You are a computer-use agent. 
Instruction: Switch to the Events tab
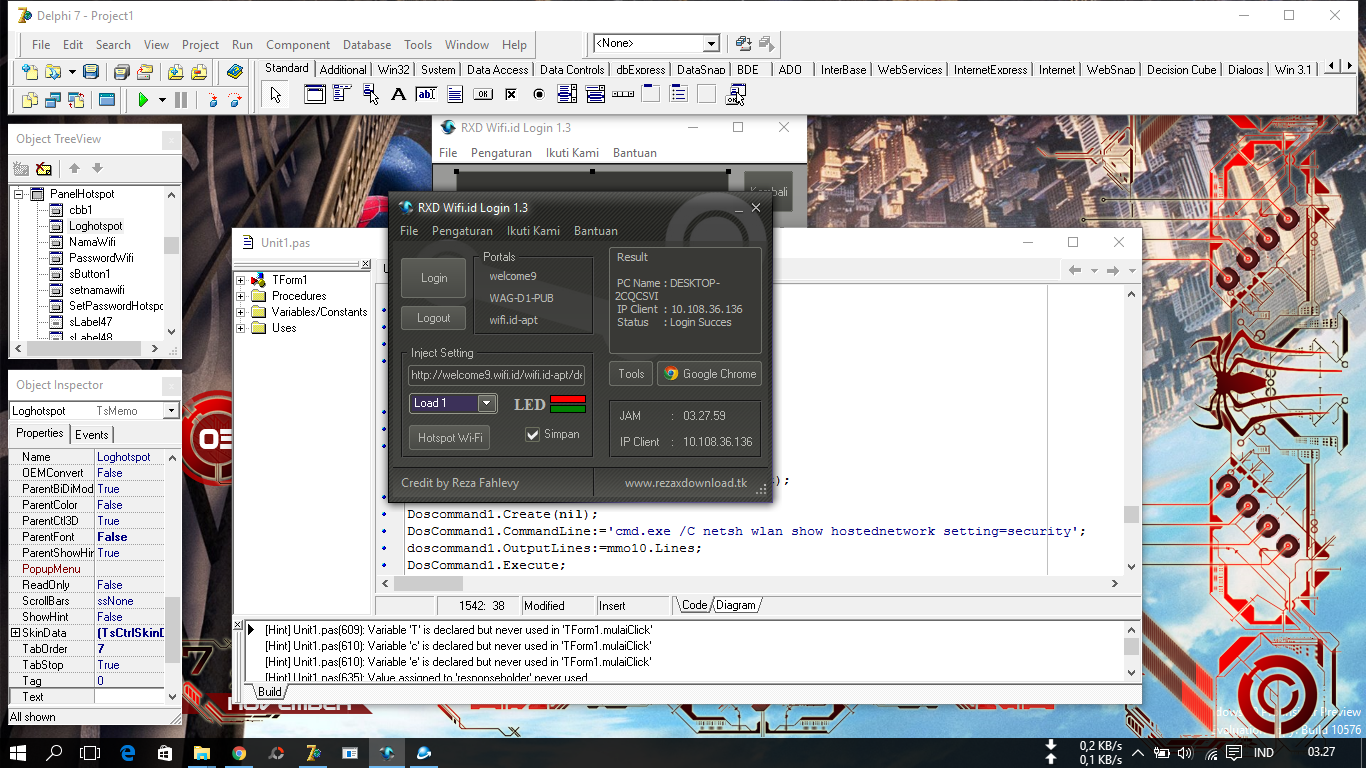pyautogui.click(x=92, y=435)
